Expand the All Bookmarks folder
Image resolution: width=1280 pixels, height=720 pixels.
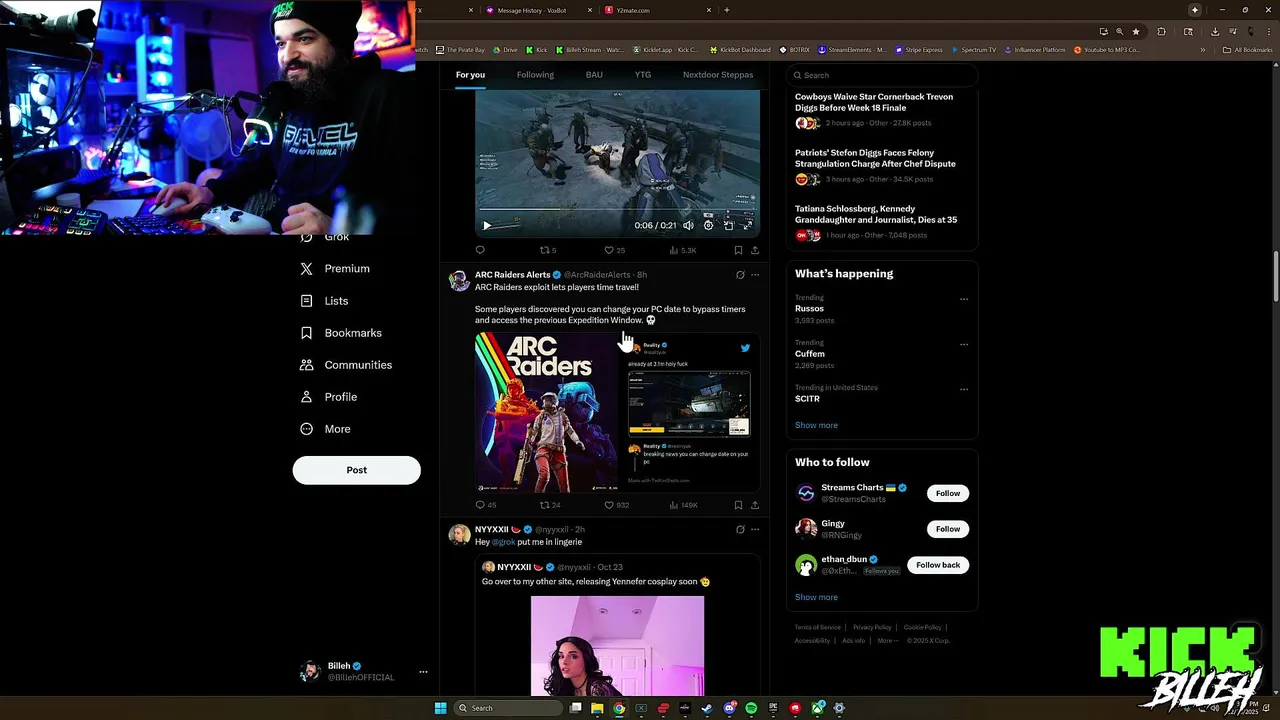(x=1248, y=49)
